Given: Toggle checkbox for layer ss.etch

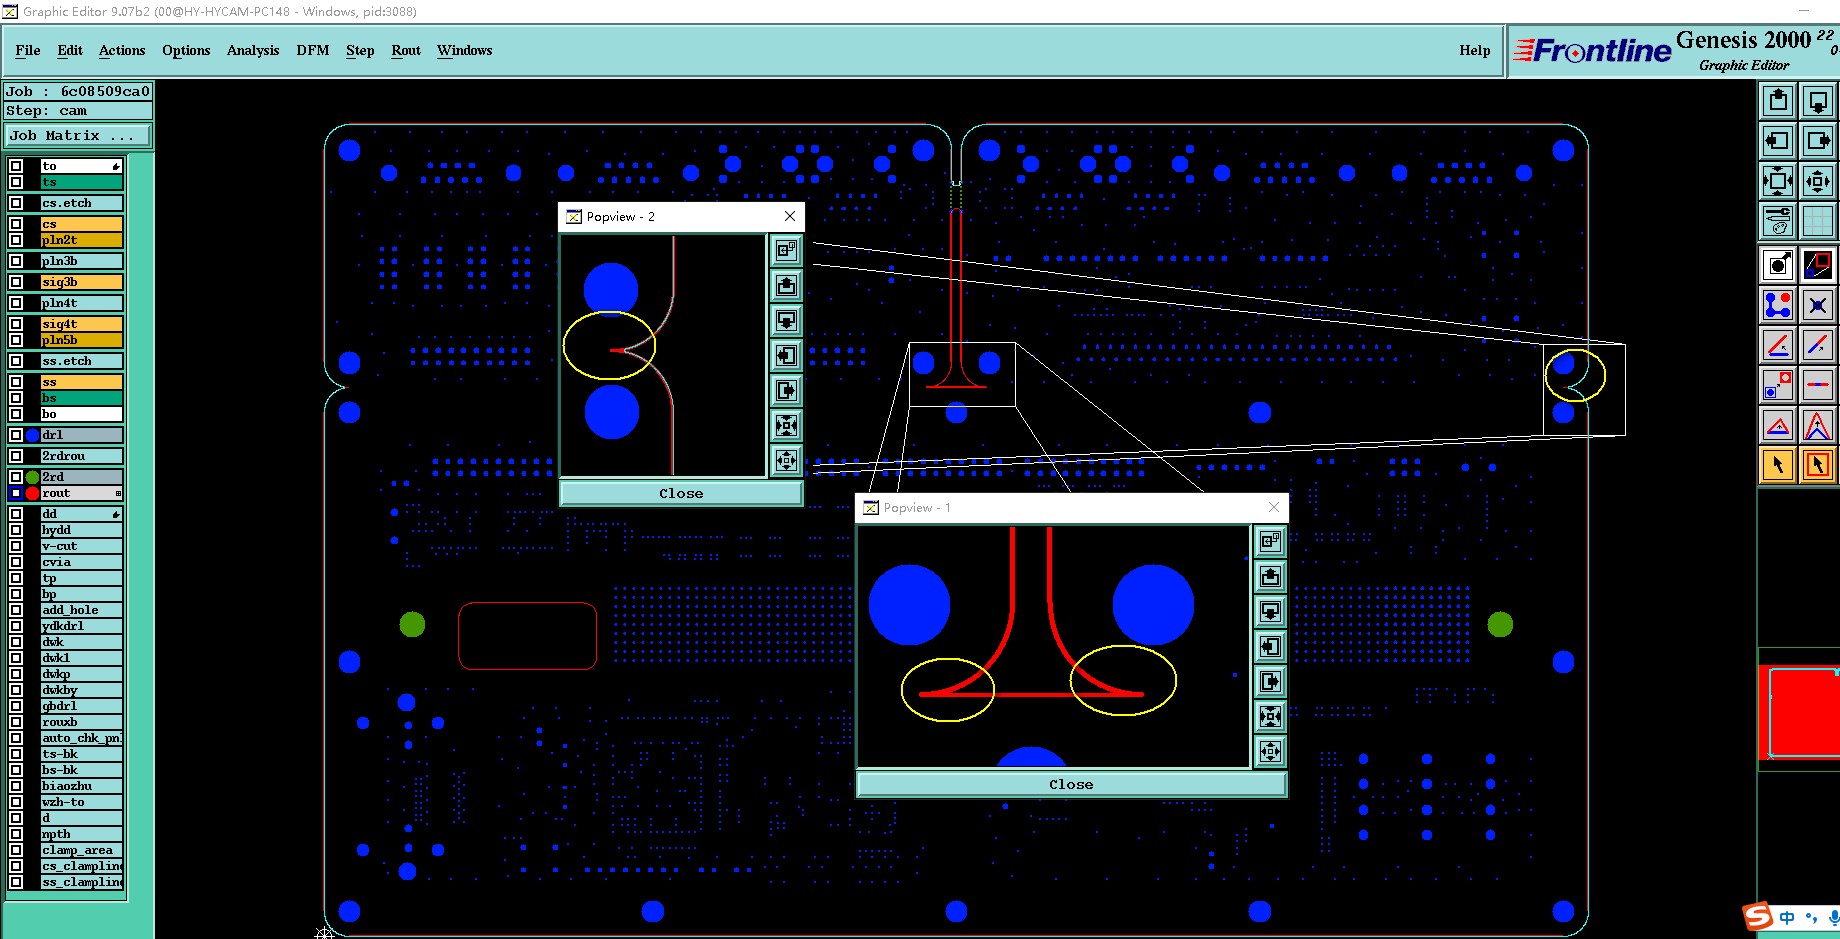Looking at the screenshot, I should point(16,361).
